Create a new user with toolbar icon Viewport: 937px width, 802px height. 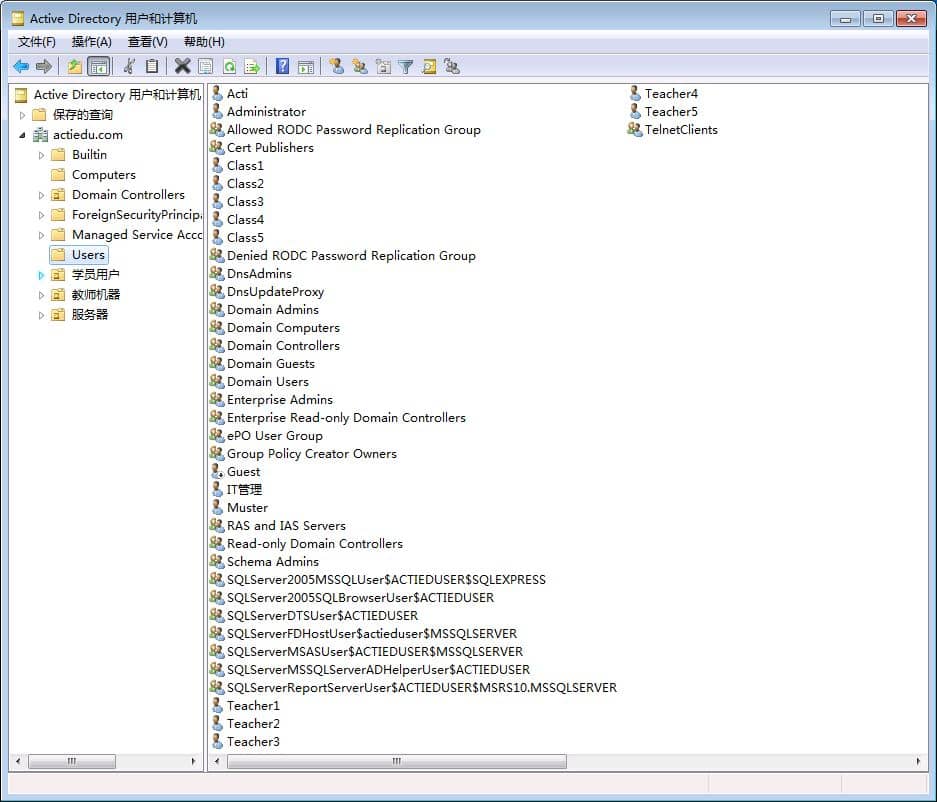pos(336,66)
